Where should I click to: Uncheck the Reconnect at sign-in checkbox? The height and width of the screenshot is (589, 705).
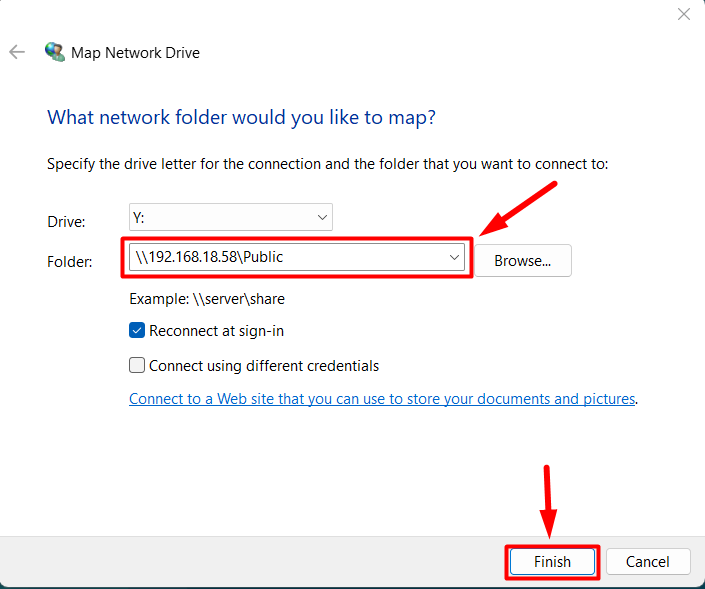pos(137,330)
